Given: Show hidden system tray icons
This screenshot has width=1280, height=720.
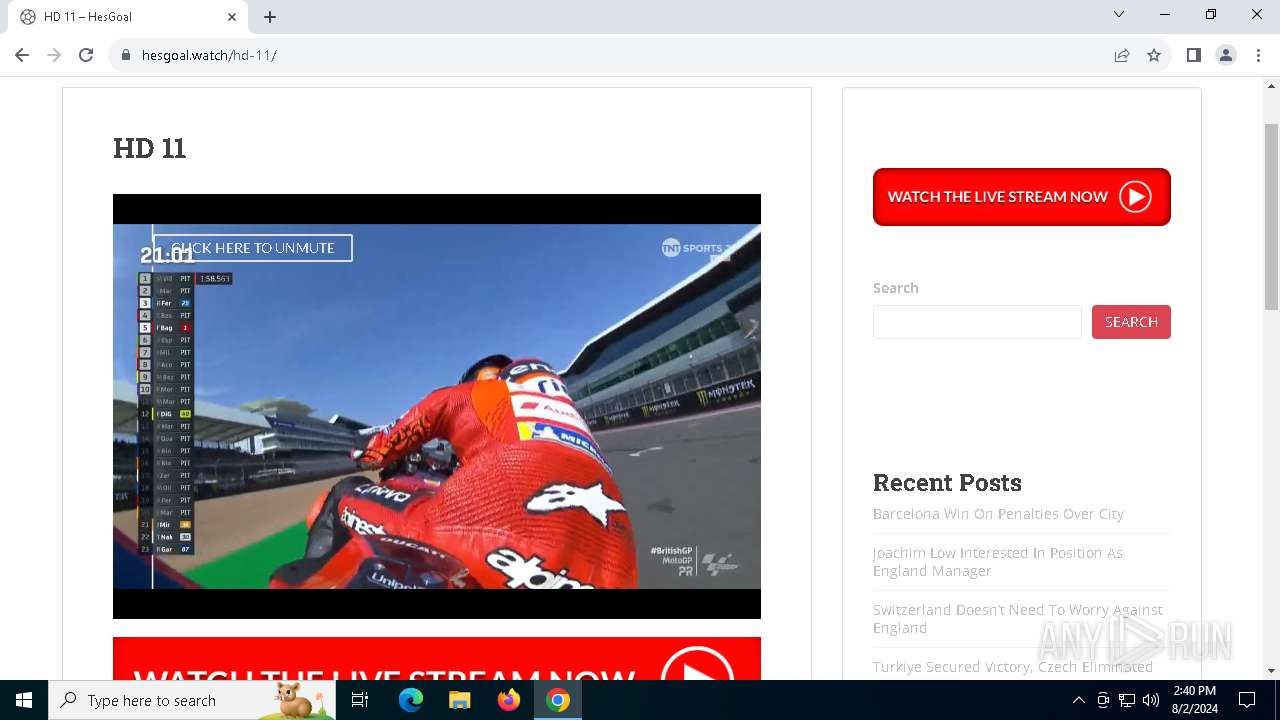Looking at the screenshot, I should (x=1078, y=700).
